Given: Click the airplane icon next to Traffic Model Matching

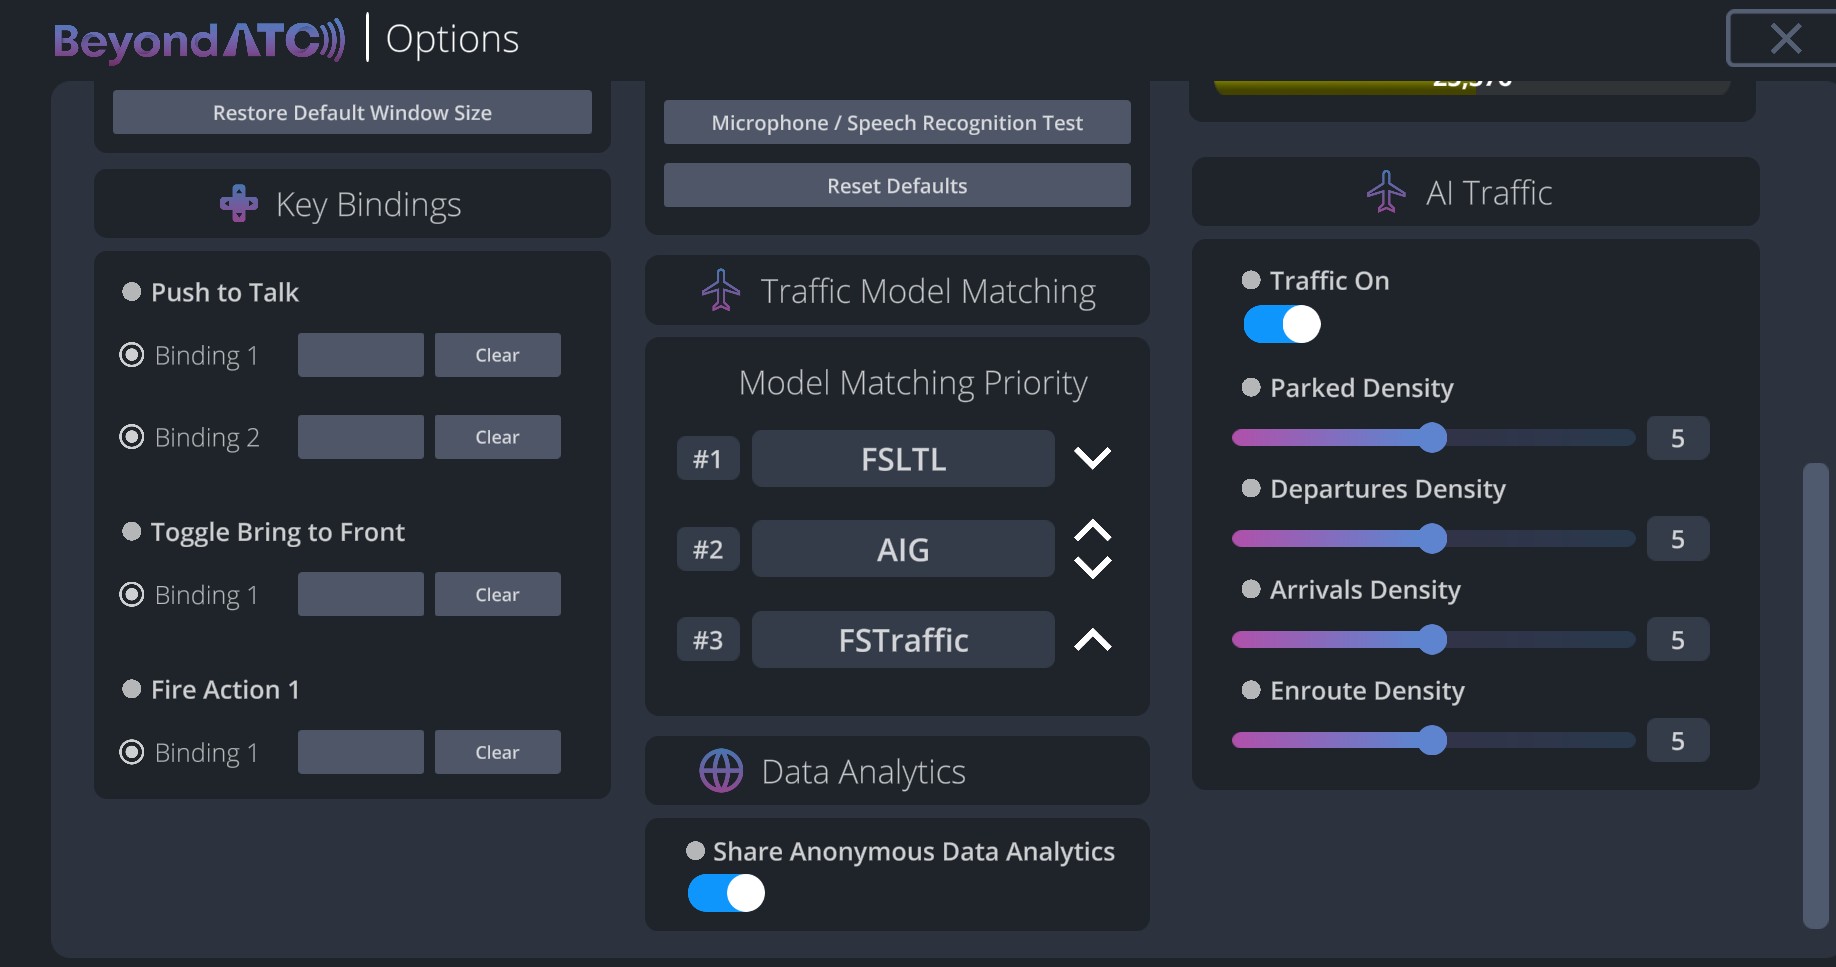Looking at the screenshot, I should click(x=721, y=290).
